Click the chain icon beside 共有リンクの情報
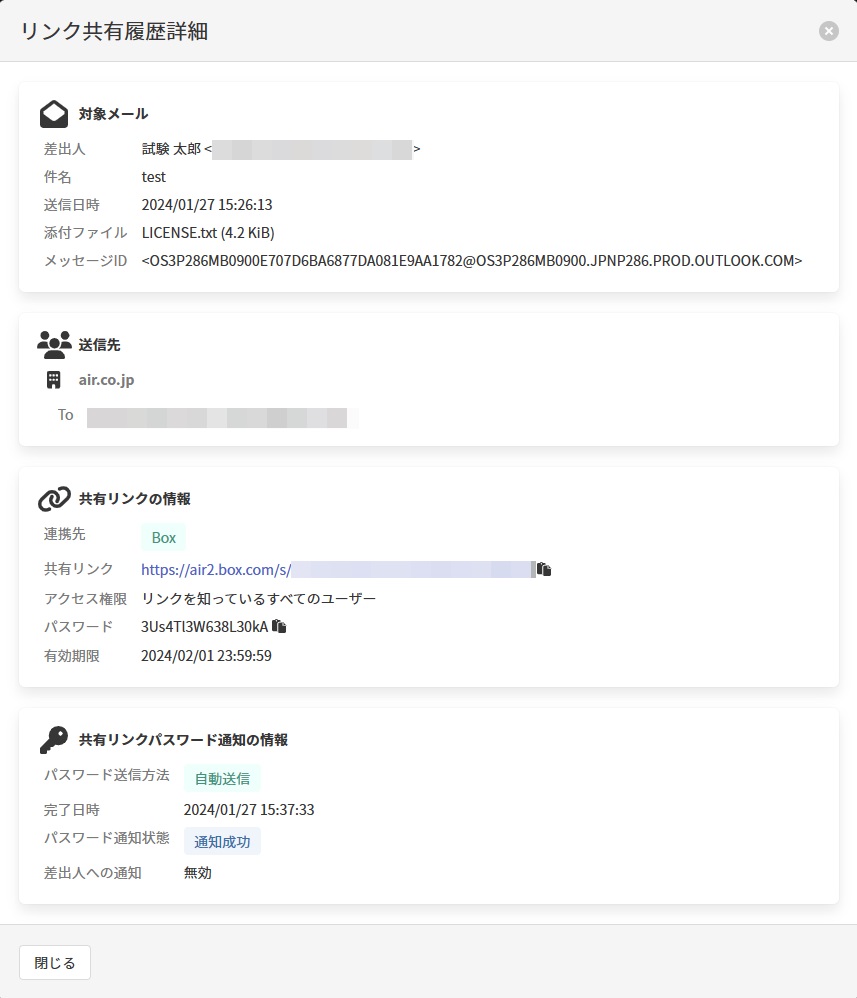 point(54,499)
